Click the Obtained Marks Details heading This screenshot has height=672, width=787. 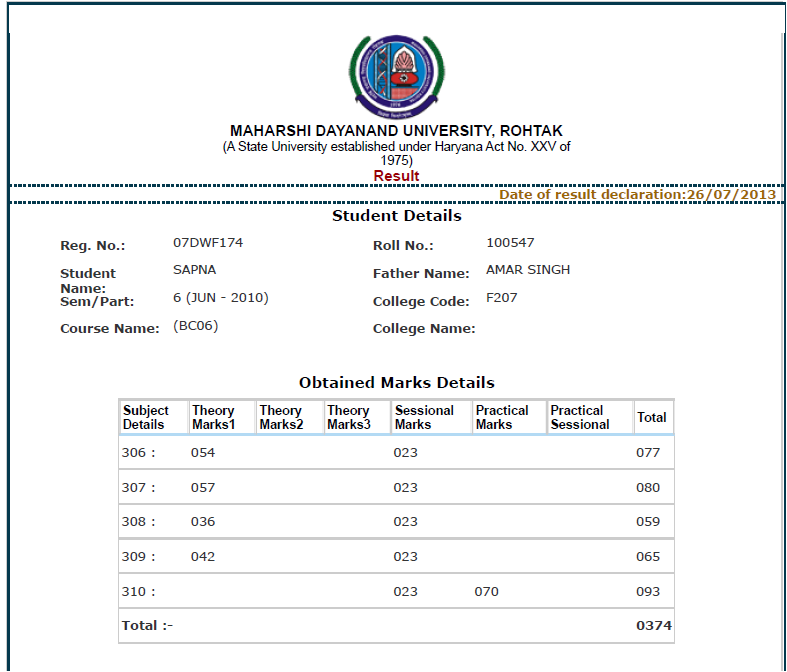(x=397, y=383)
